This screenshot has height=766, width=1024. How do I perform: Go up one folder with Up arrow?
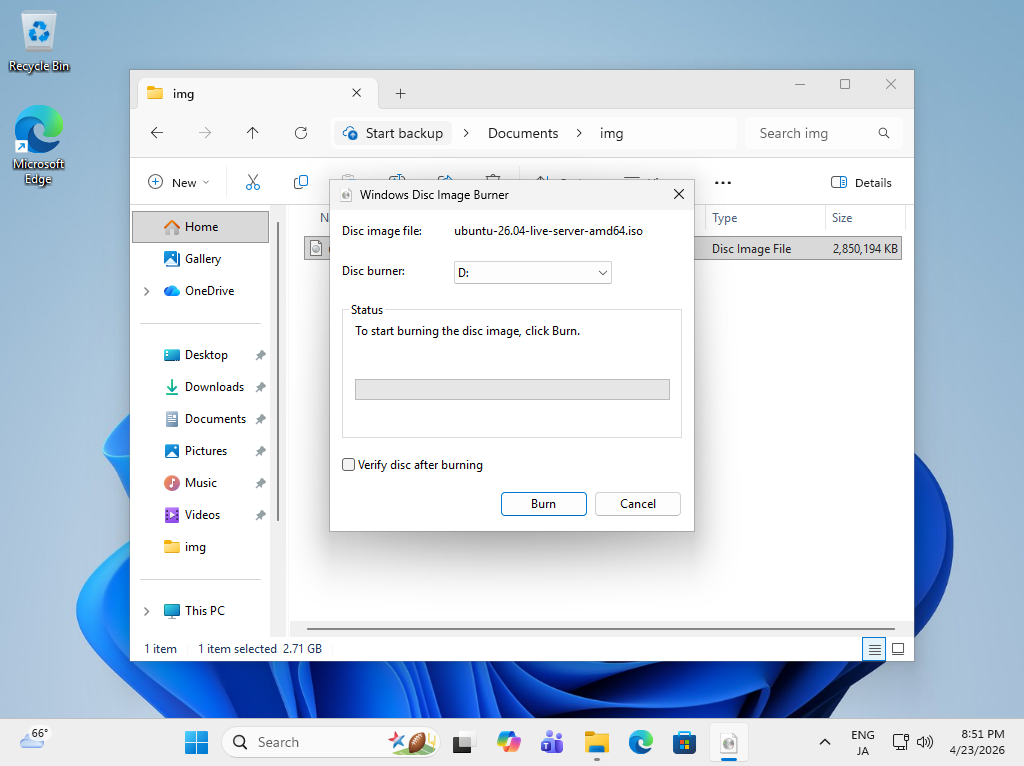click(x=253, y=133)
